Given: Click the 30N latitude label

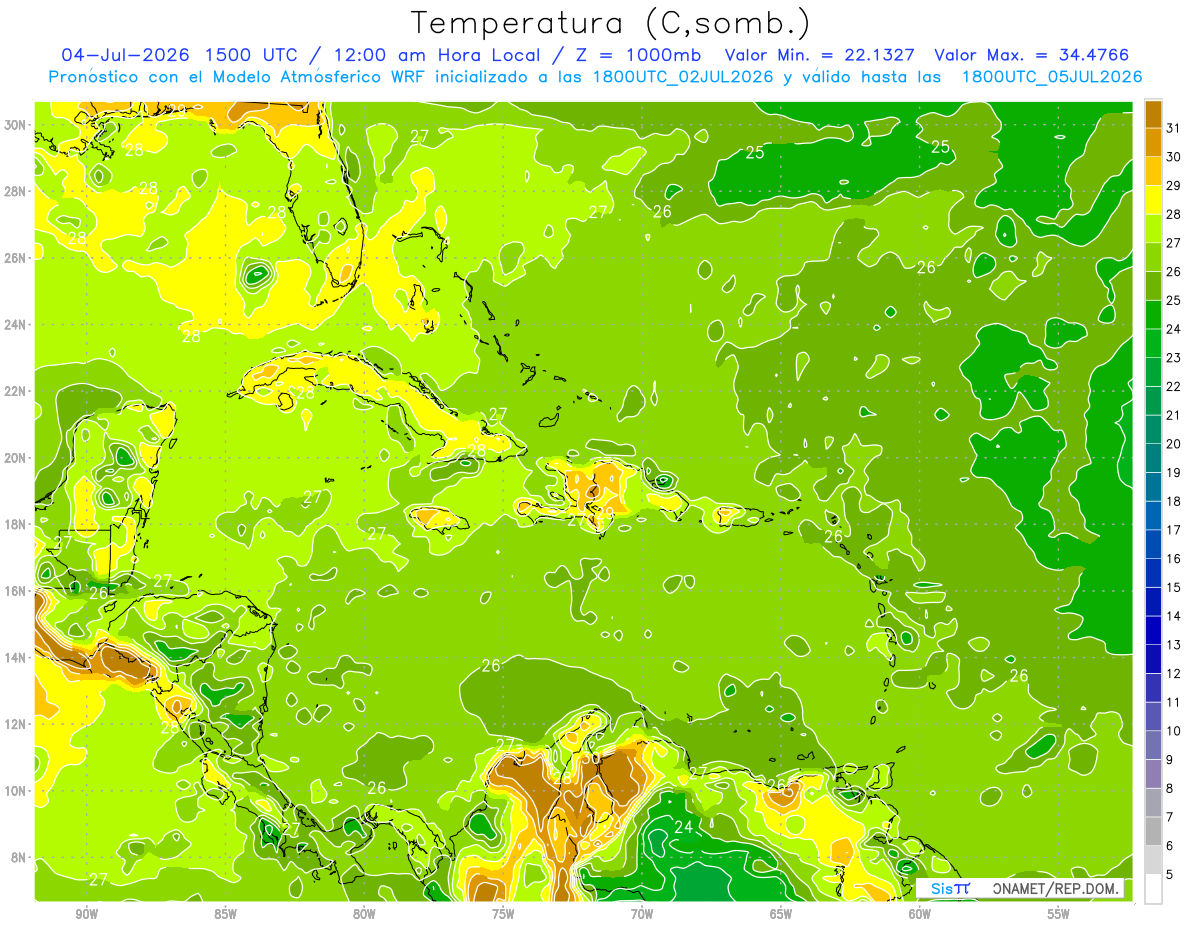Looking at the screenshot, I should click(x=15, y=125).
